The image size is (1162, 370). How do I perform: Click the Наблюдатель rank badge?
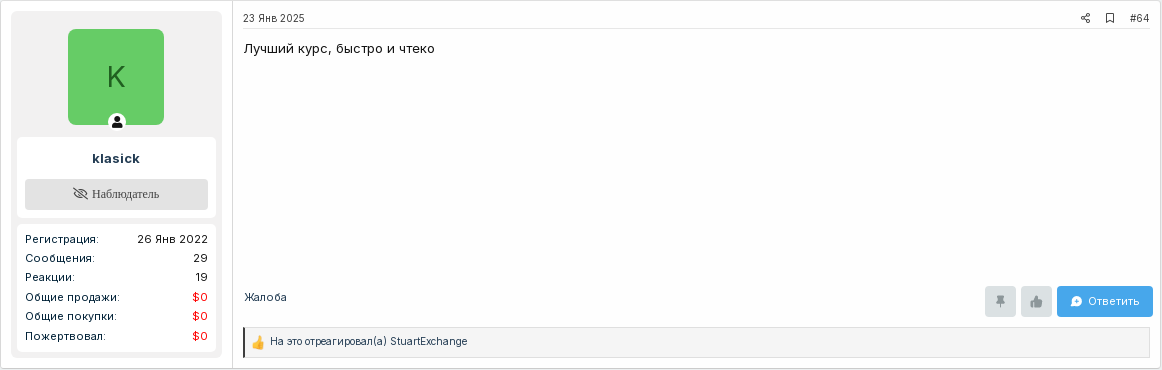click(x=116, y=194)
